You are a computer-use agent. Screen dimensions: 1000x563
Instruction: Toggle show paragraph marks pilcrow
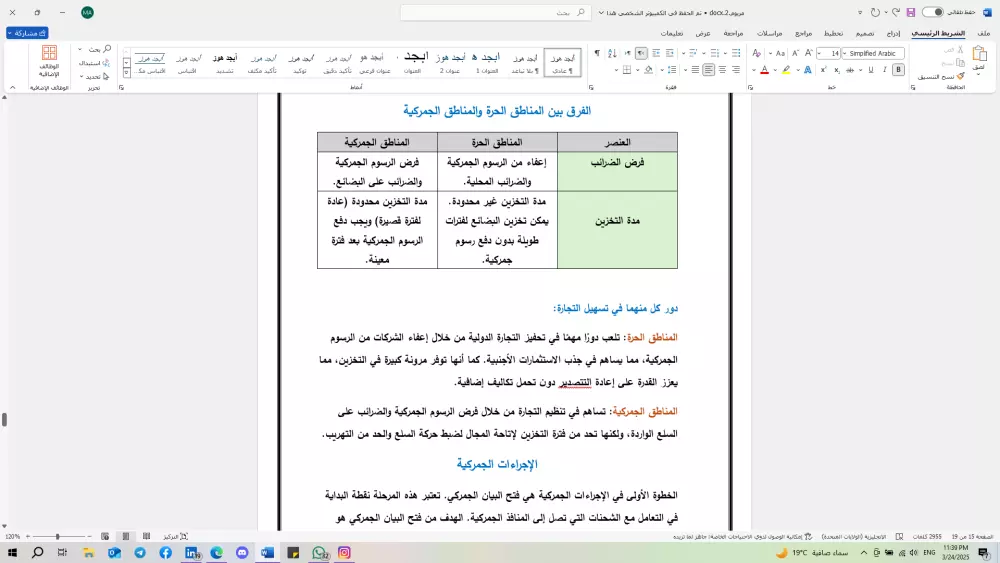597,54
